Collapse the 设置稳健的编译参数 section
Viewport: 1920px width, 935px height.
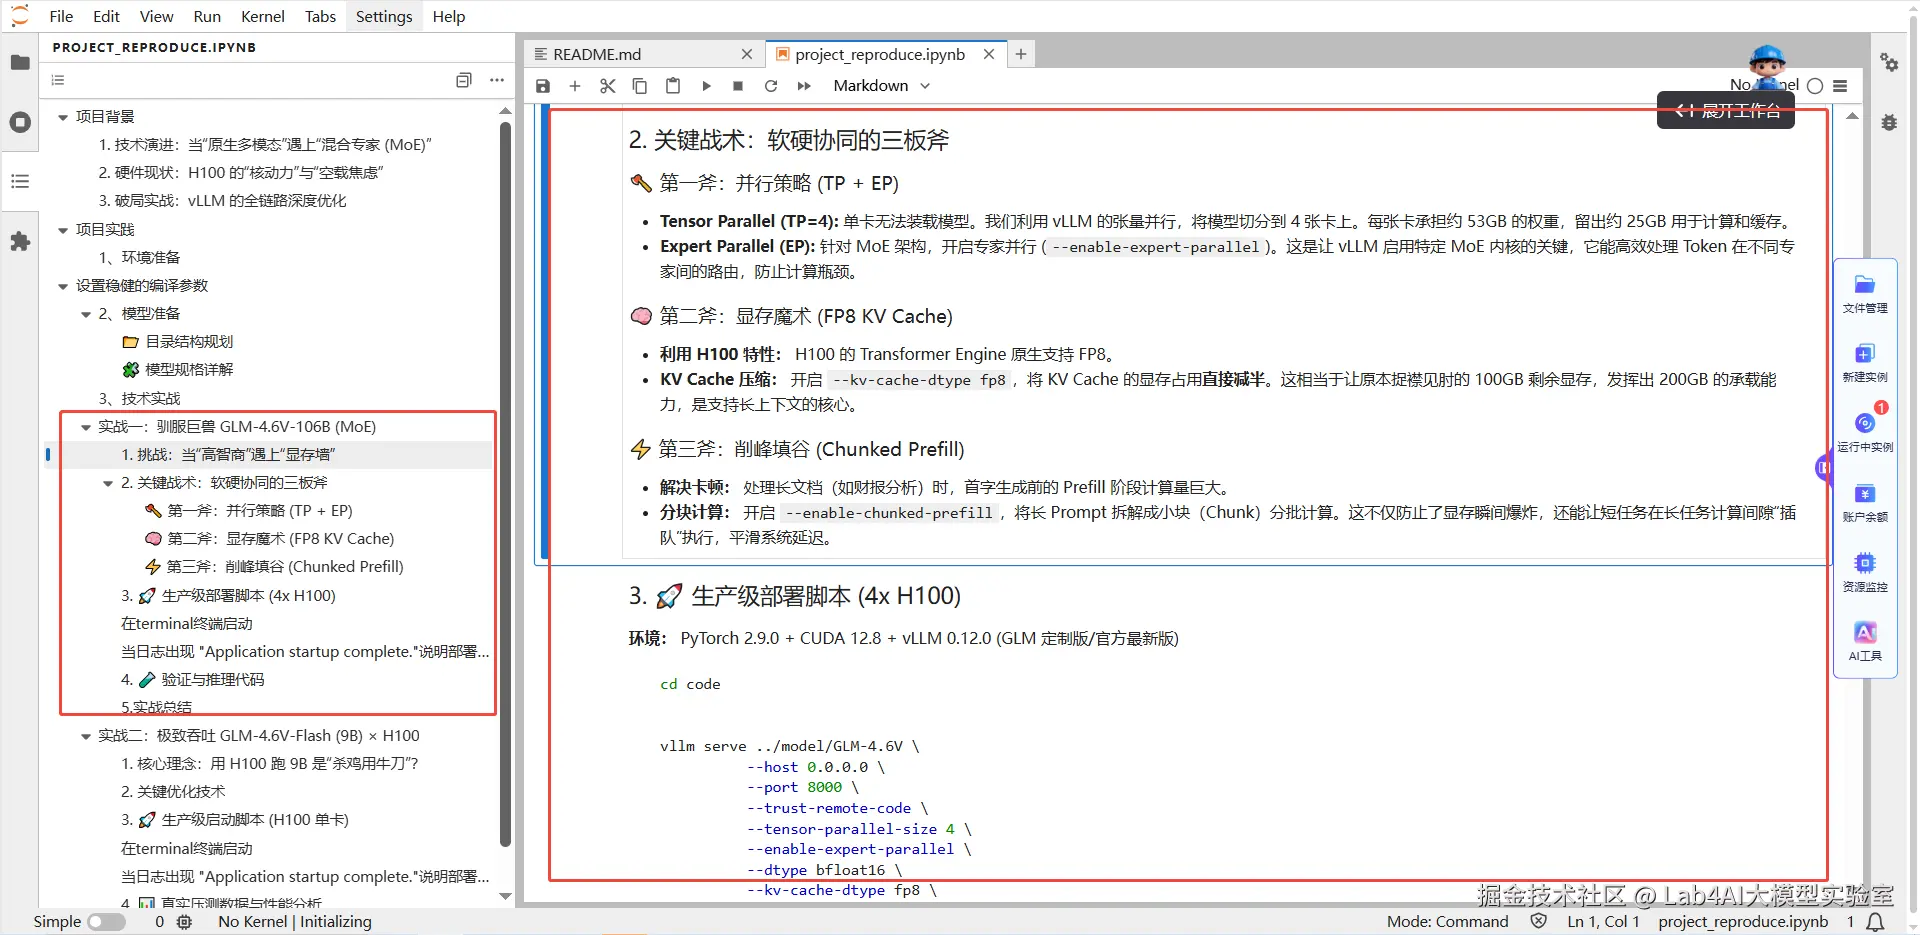63,286
